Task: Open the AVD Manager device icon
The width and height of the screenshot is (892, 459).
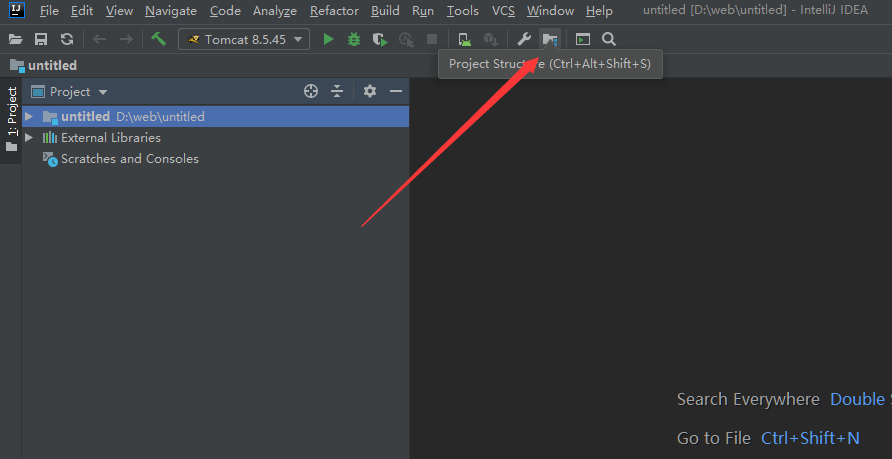Action: [465, 39]
